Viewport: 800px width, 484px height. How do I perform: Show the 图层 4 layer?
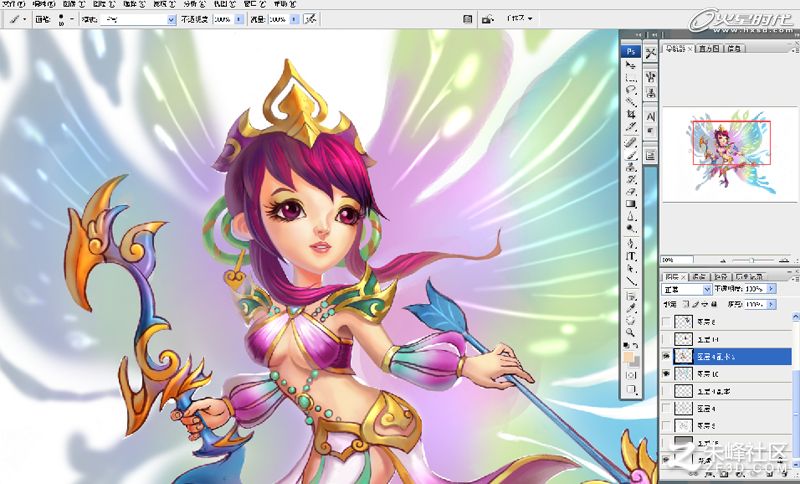[x=666, y=407]
